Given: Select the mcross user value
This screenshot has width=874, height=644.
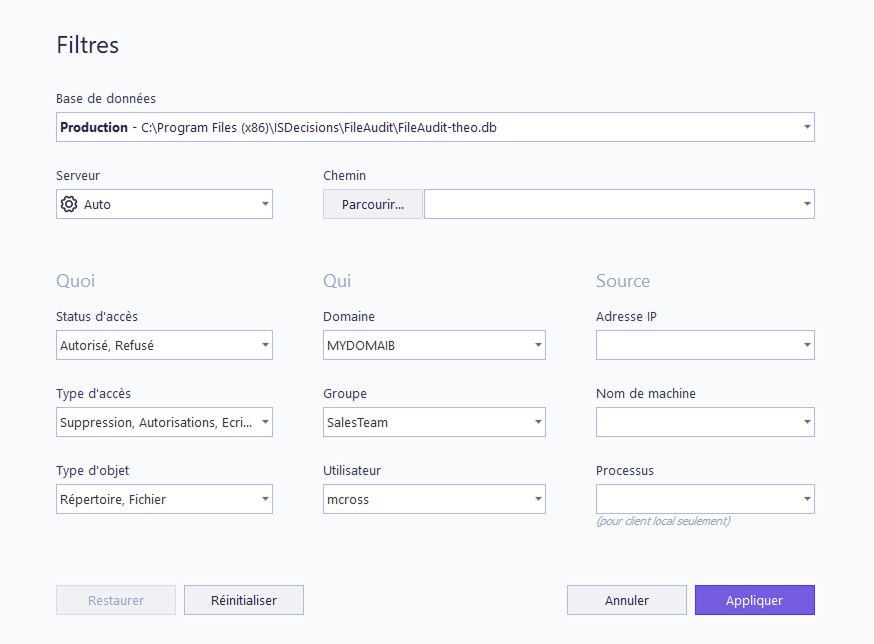Looking at the screenshot, I should [348, 500].
